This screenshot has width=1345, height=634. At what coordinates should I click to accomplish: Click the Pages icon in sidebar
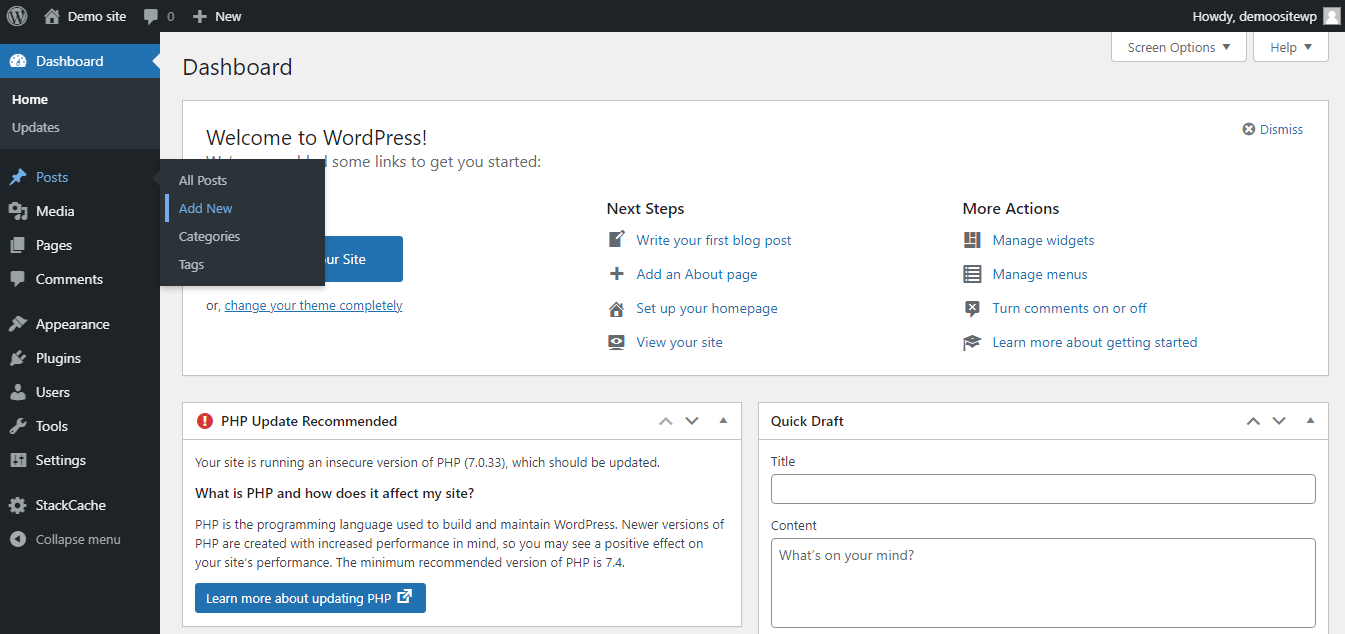point(18,245)
